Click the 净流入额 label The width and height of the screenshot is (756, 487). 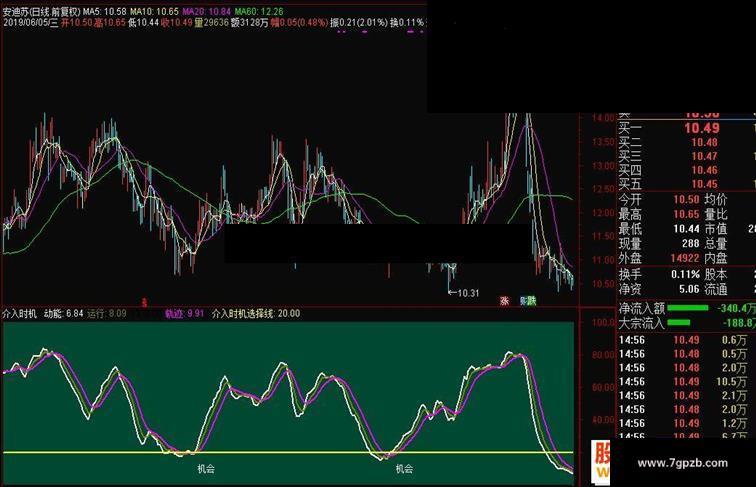[642, 308]
